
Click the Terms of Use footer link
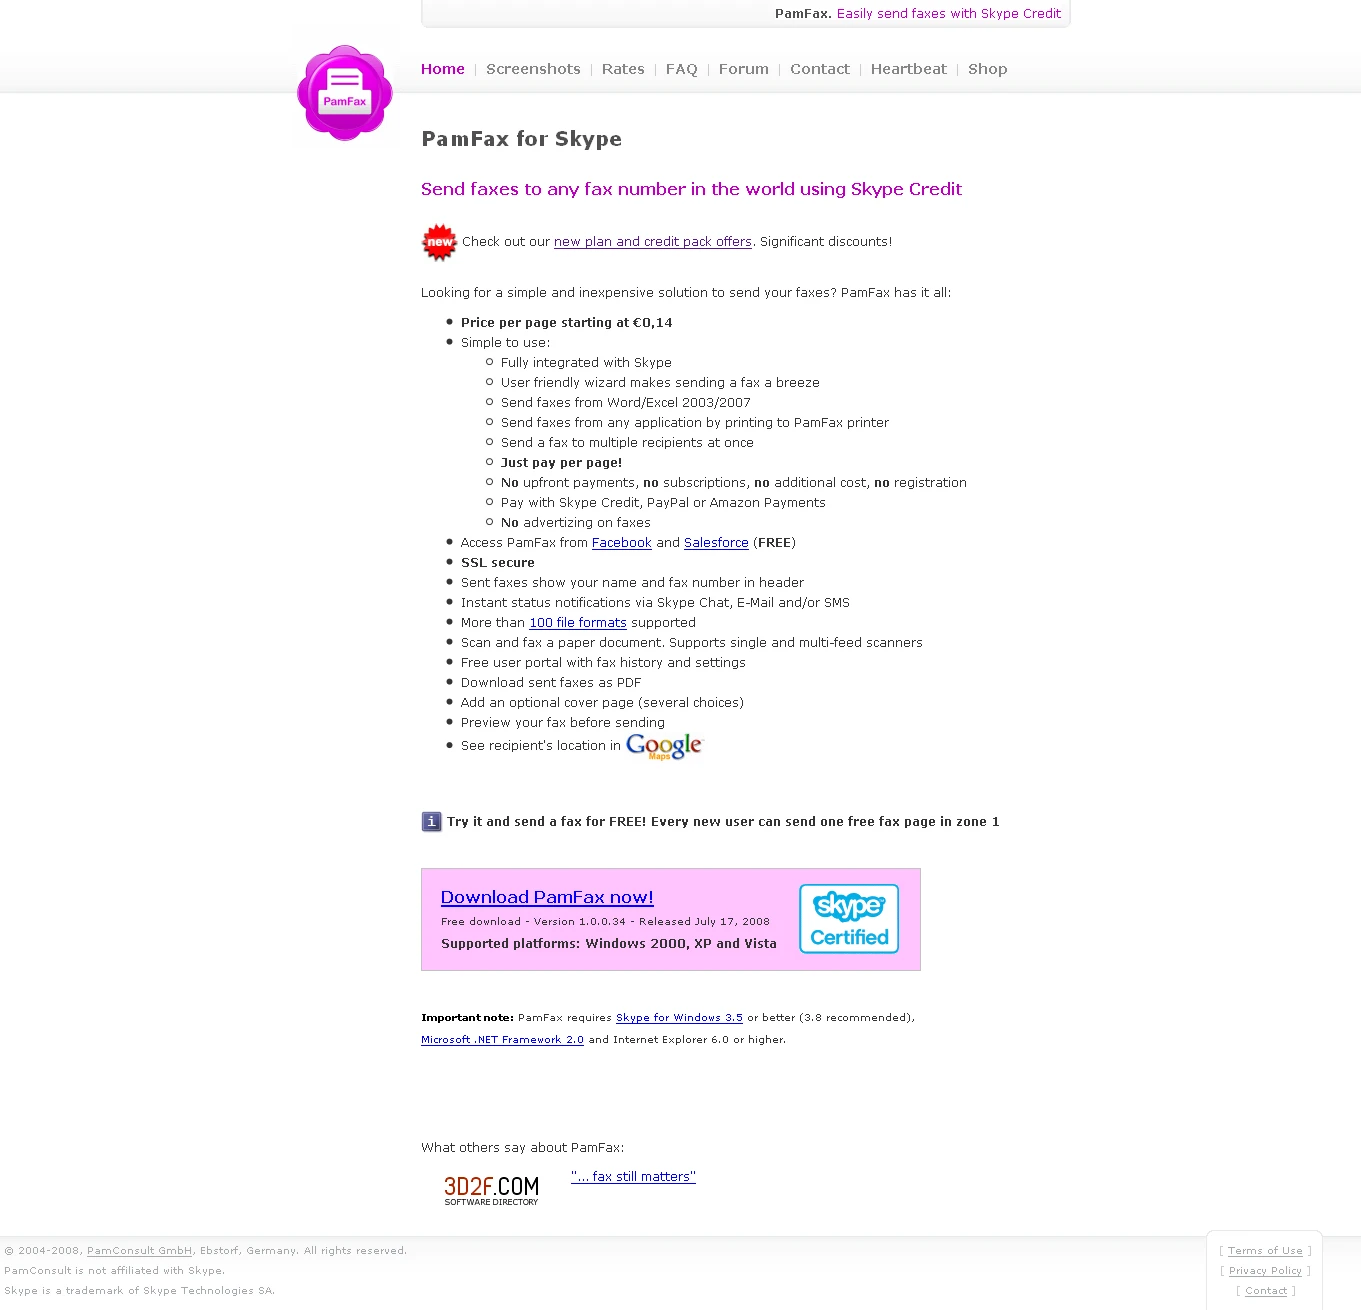1265,1251
